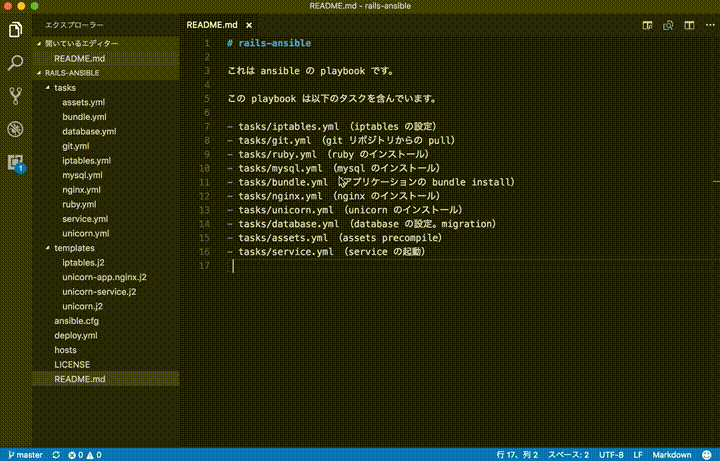Open ansible.cfg file
This screenshot has width=720, height=461.
[76, 321]
